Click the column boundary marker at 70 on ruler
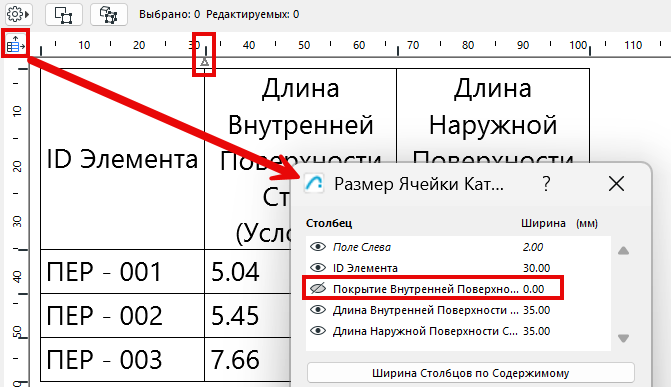The height and width of the screenshot is (387, 671). [x=398, y=51]
